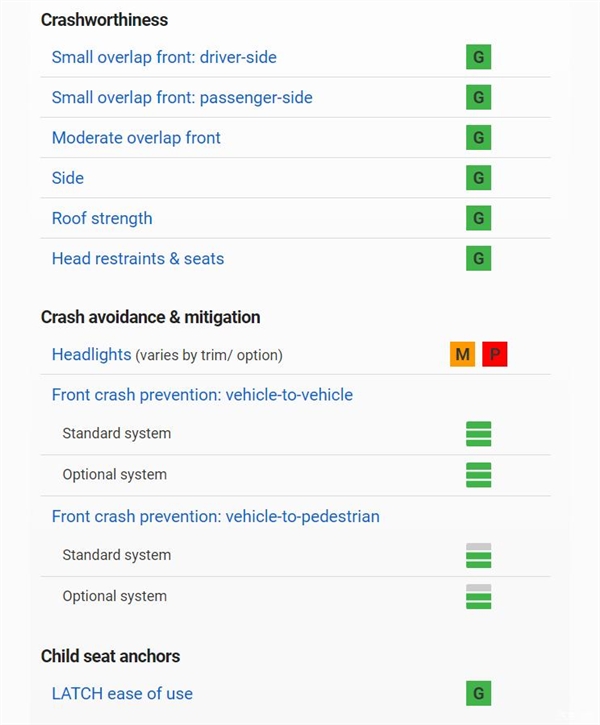Click the green G badge for passenger-side small overlap
600x725 pixels.
point(478,98)
